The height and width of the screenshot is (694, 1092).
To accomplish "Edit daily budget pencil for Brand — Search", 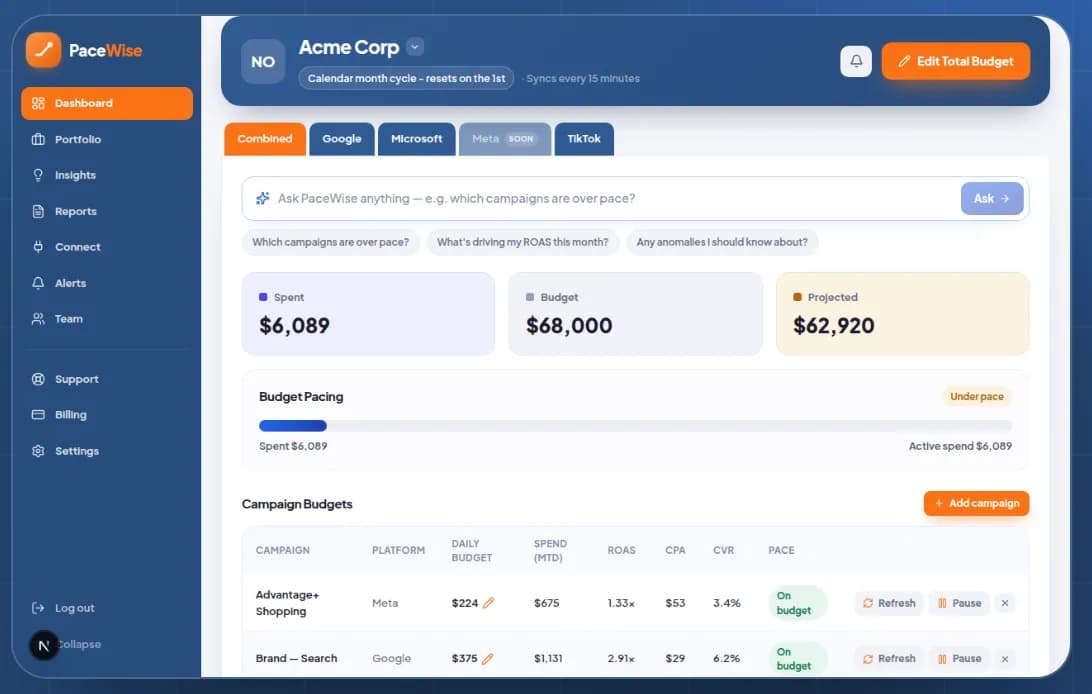I will pos(488,658).
